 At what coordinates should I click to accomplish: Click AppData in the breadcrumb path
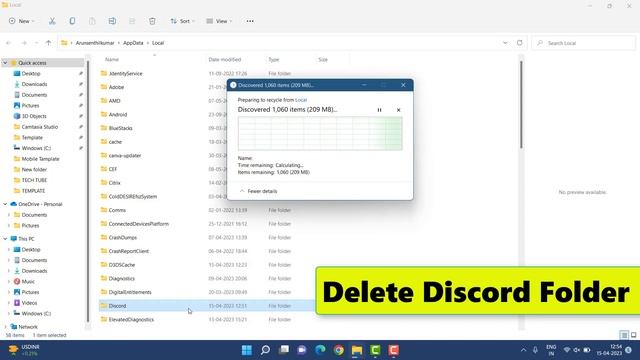click(x=133, y=43)
